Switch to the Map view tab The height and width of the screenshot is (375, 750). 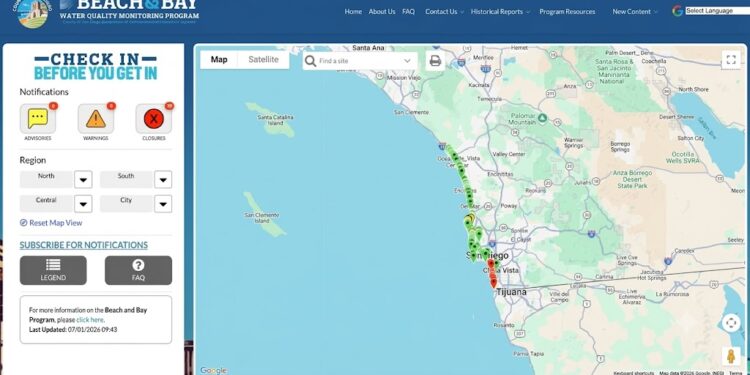(219, 60)
